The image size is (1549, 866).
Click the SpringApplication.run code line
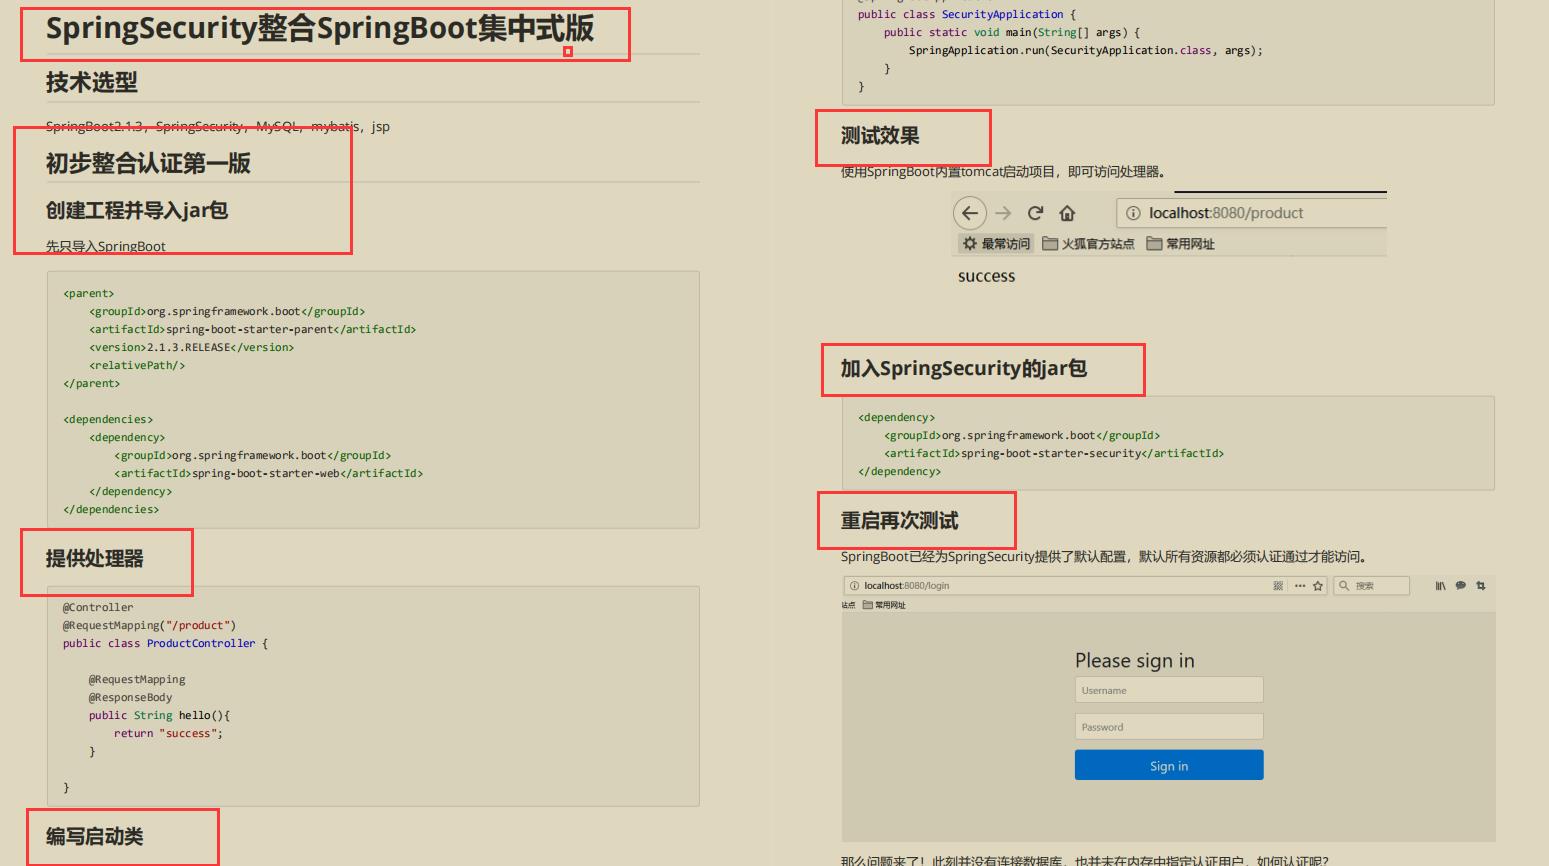(x=1086, y=51)
